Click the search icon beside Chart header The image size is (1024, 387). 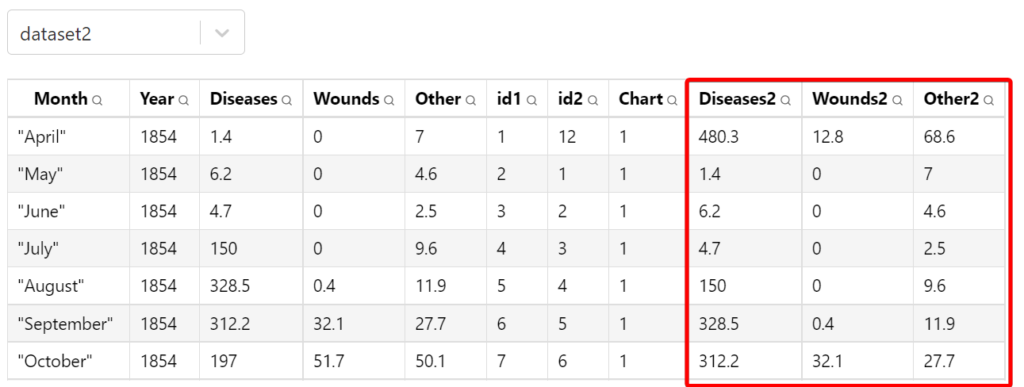coord(667,100)
